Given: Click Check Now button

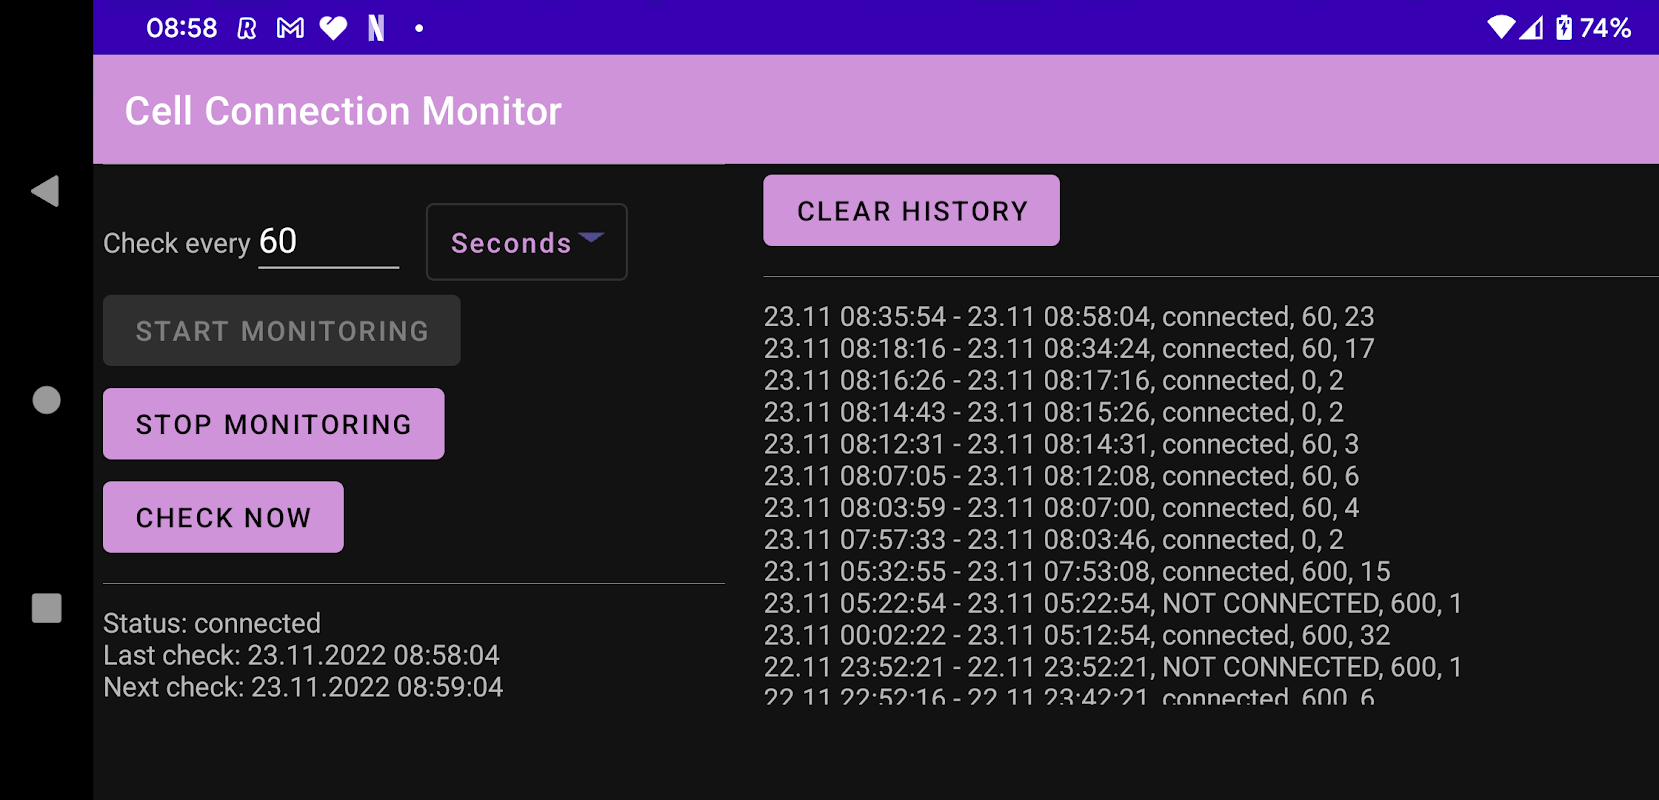Looking at the screenshot, I should click(x=223, y=517).
